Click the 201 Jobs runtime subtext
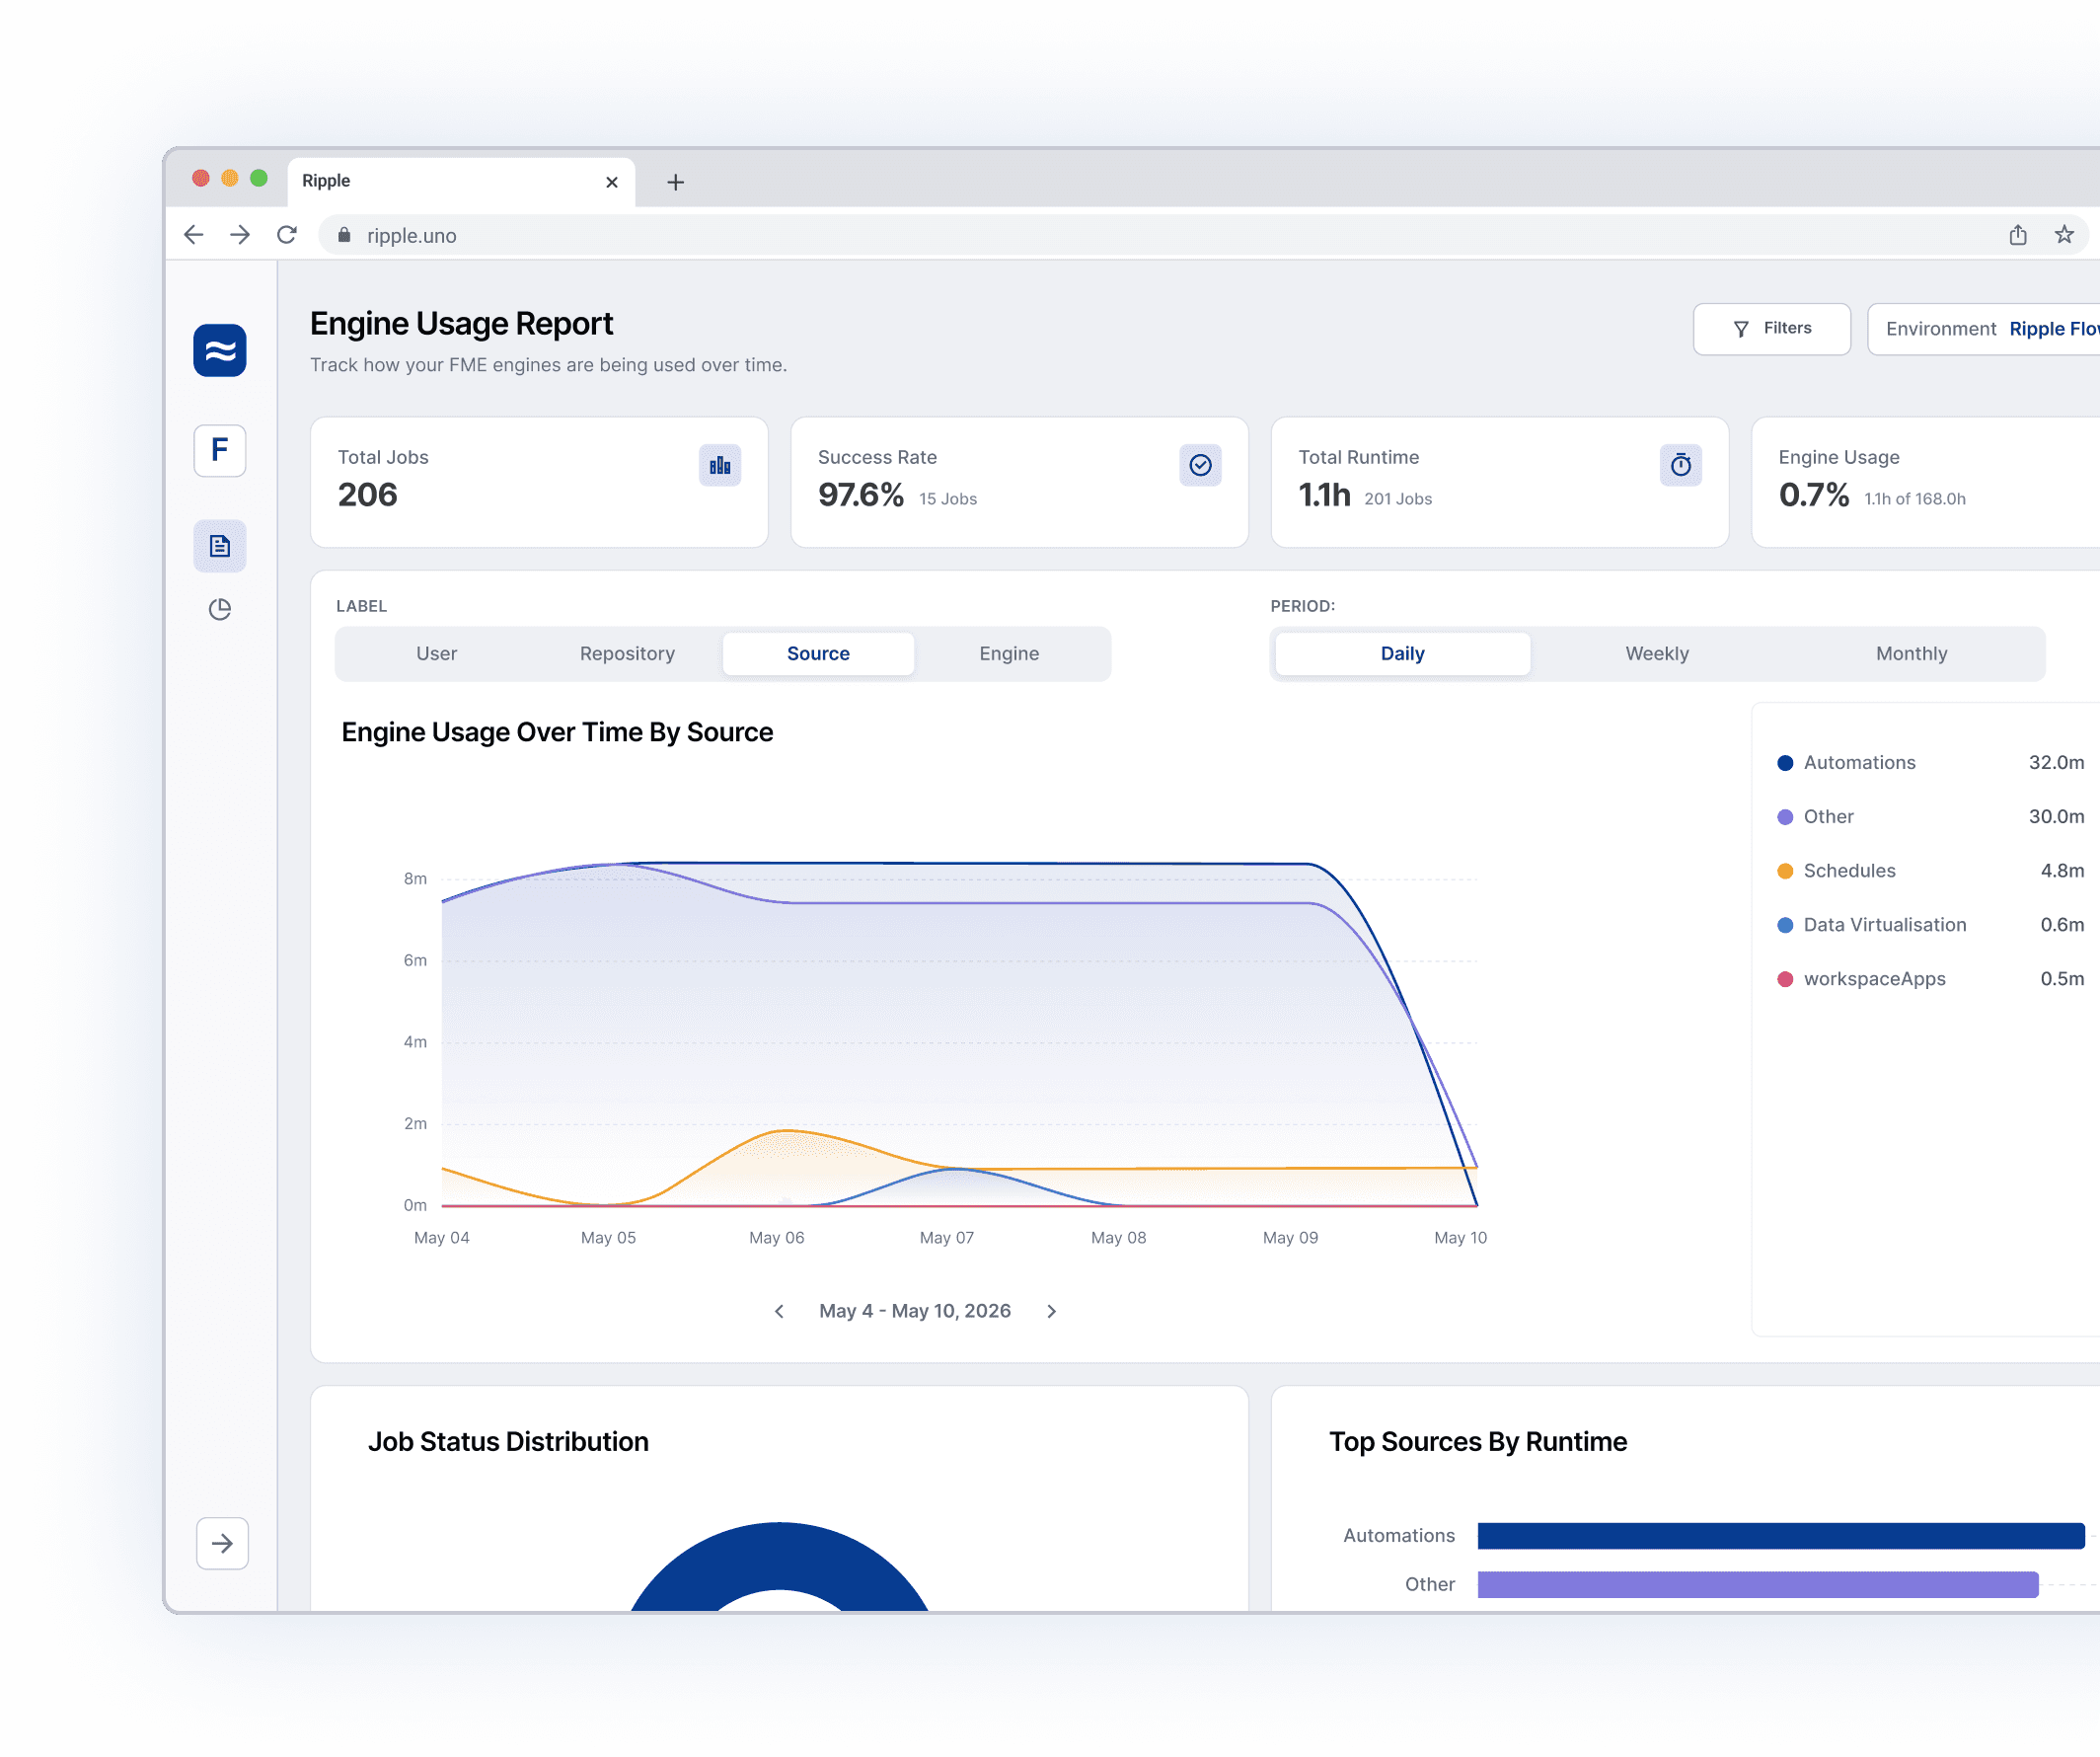Viewport: 2100px width, 1757px height. point(1398,499)
